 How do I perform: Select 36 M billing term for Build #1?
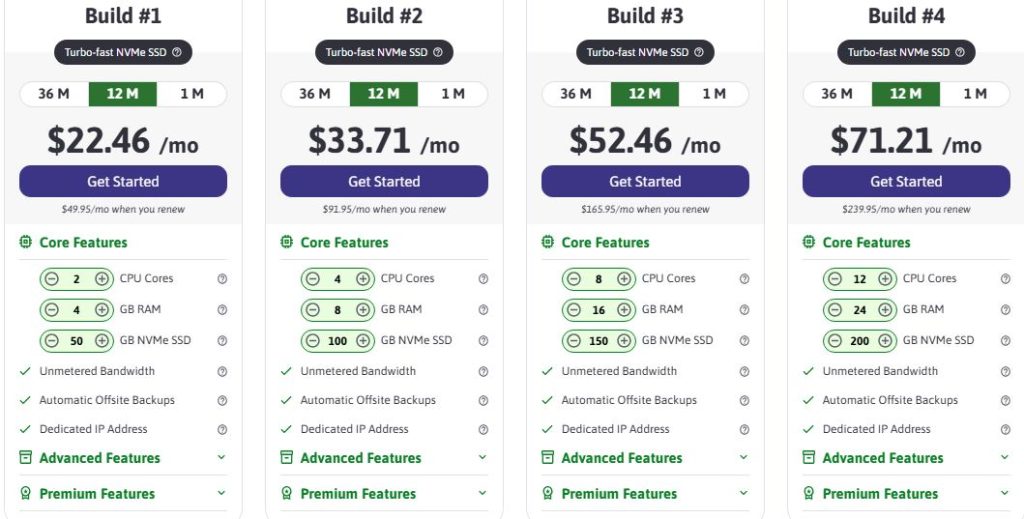tap(54, 94)
